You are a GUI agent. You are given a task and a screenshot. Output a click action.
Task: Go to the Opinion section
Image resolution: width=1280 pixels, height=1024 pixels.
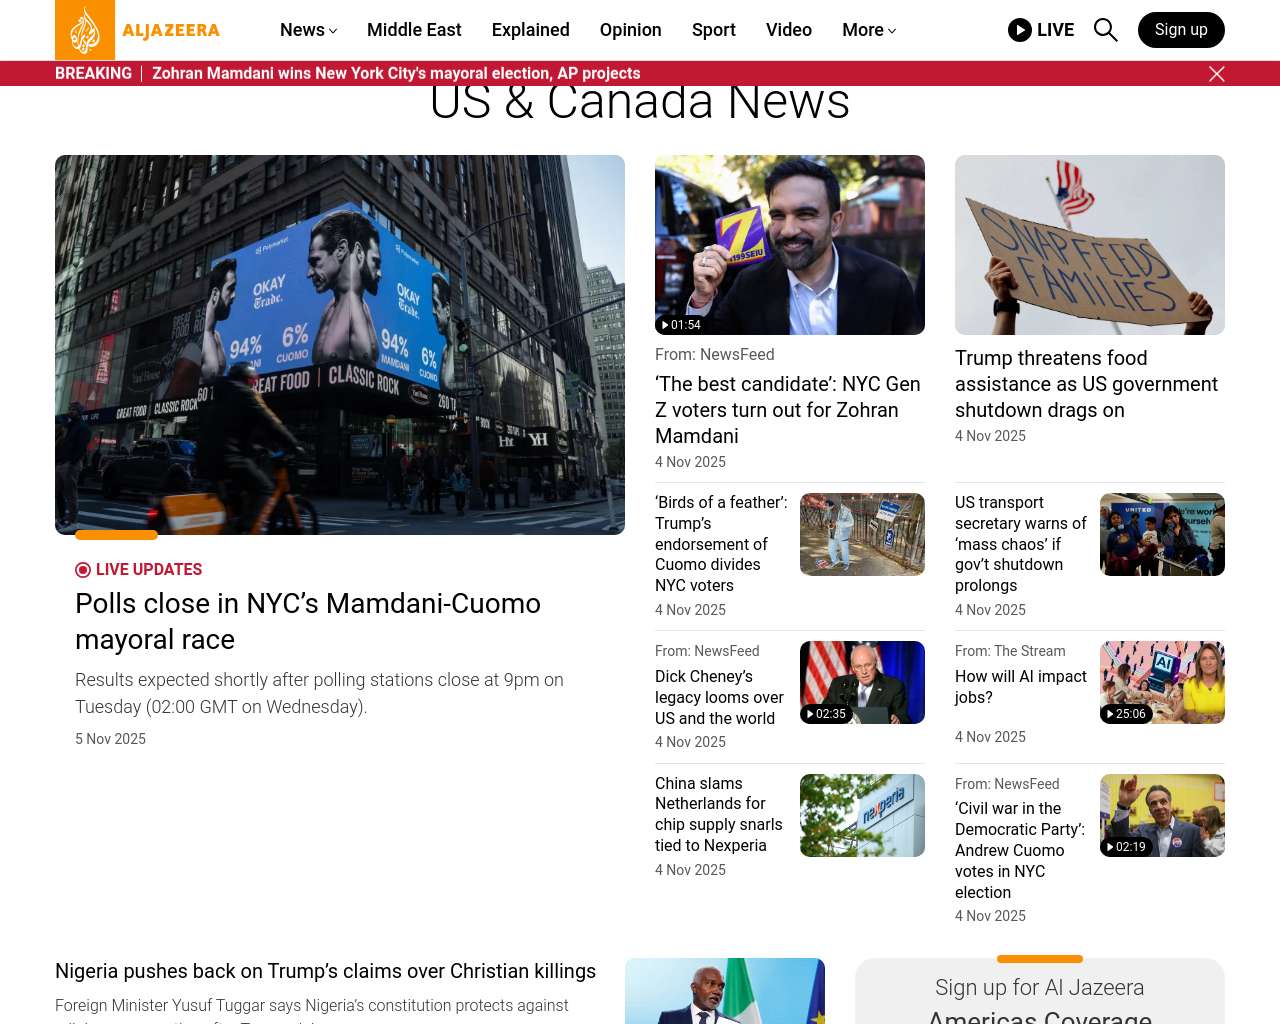[x=630, y=30]
